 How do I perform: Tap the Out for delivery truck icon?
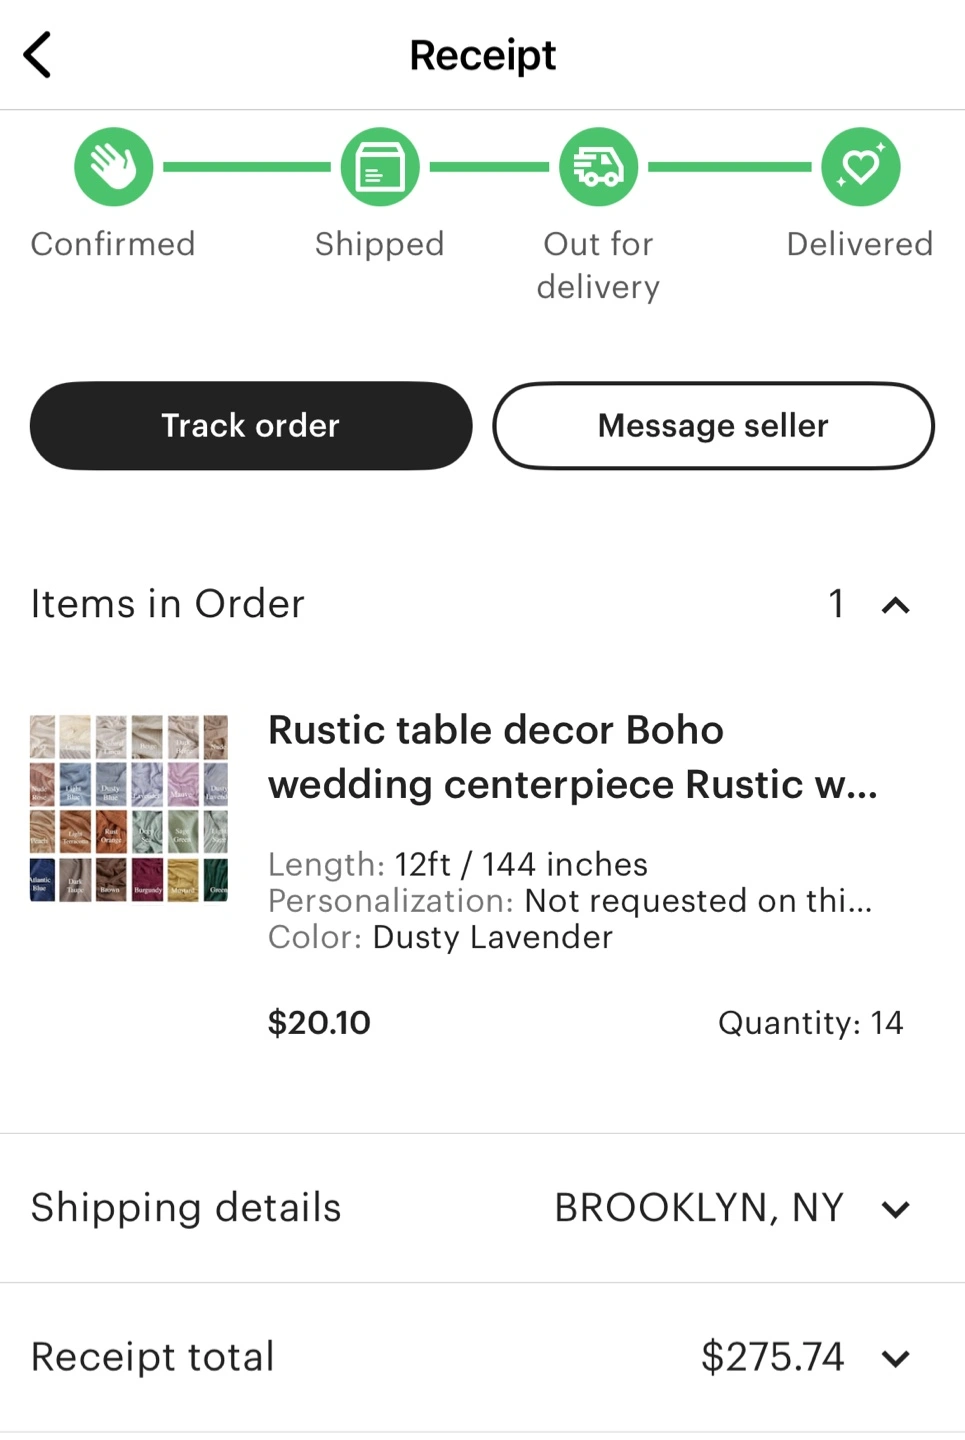click(599, 167)
